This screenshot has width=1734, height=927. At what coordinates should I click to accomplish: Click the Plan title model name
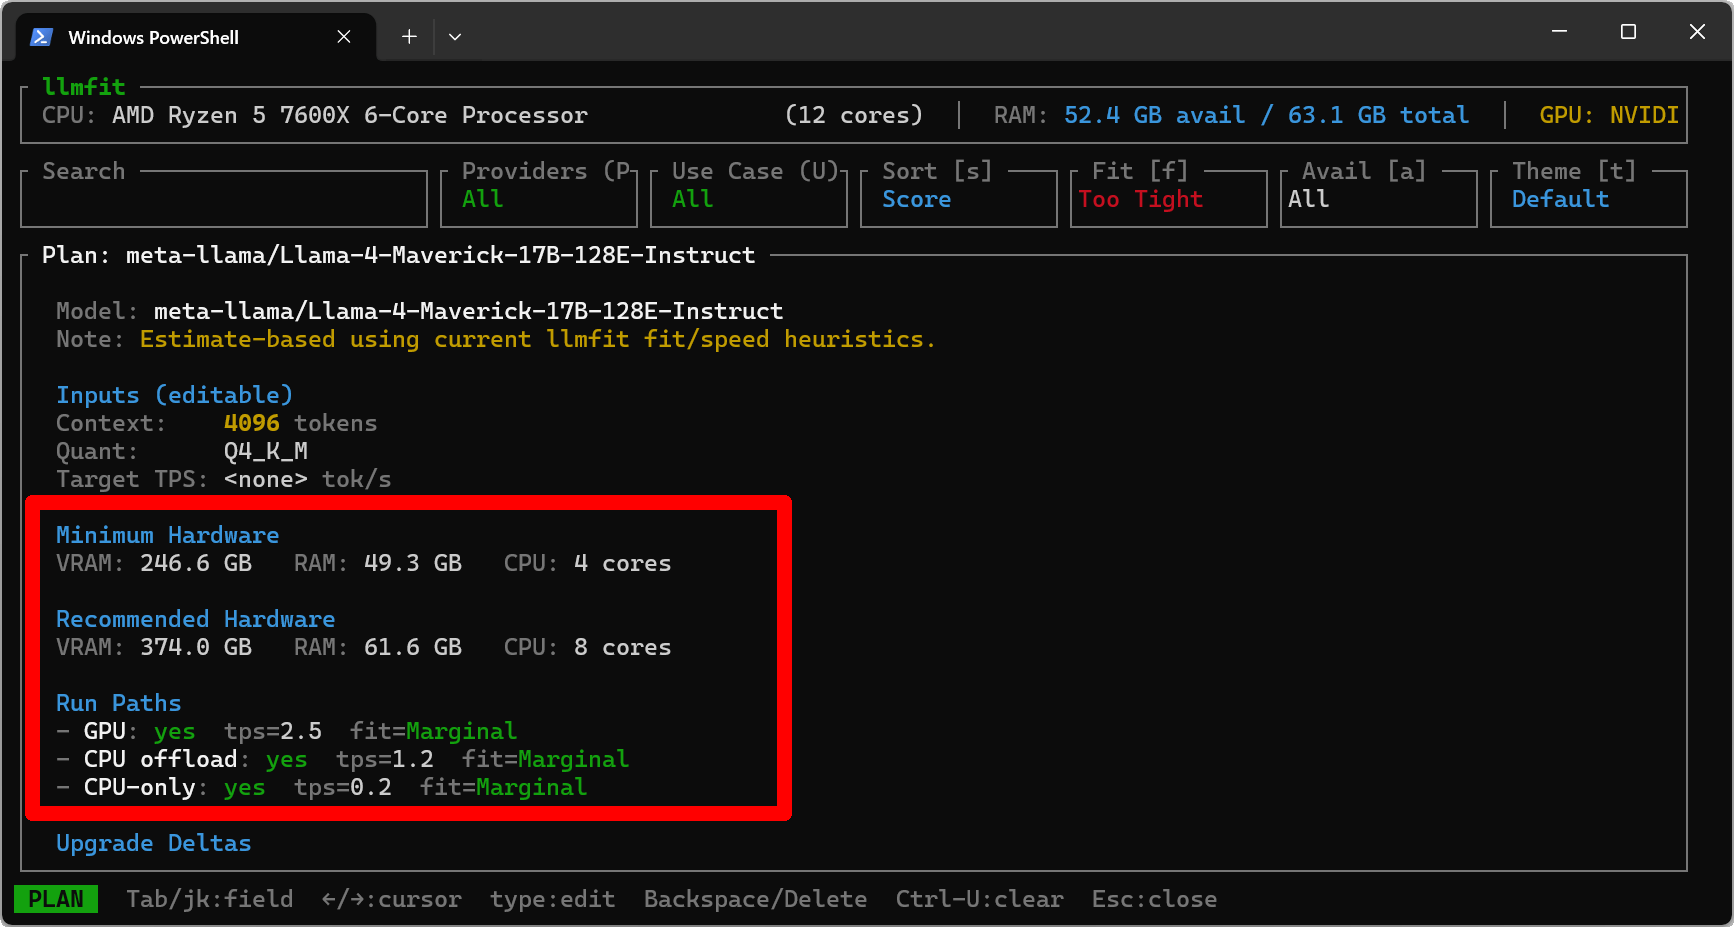click(x=441, y=255)
